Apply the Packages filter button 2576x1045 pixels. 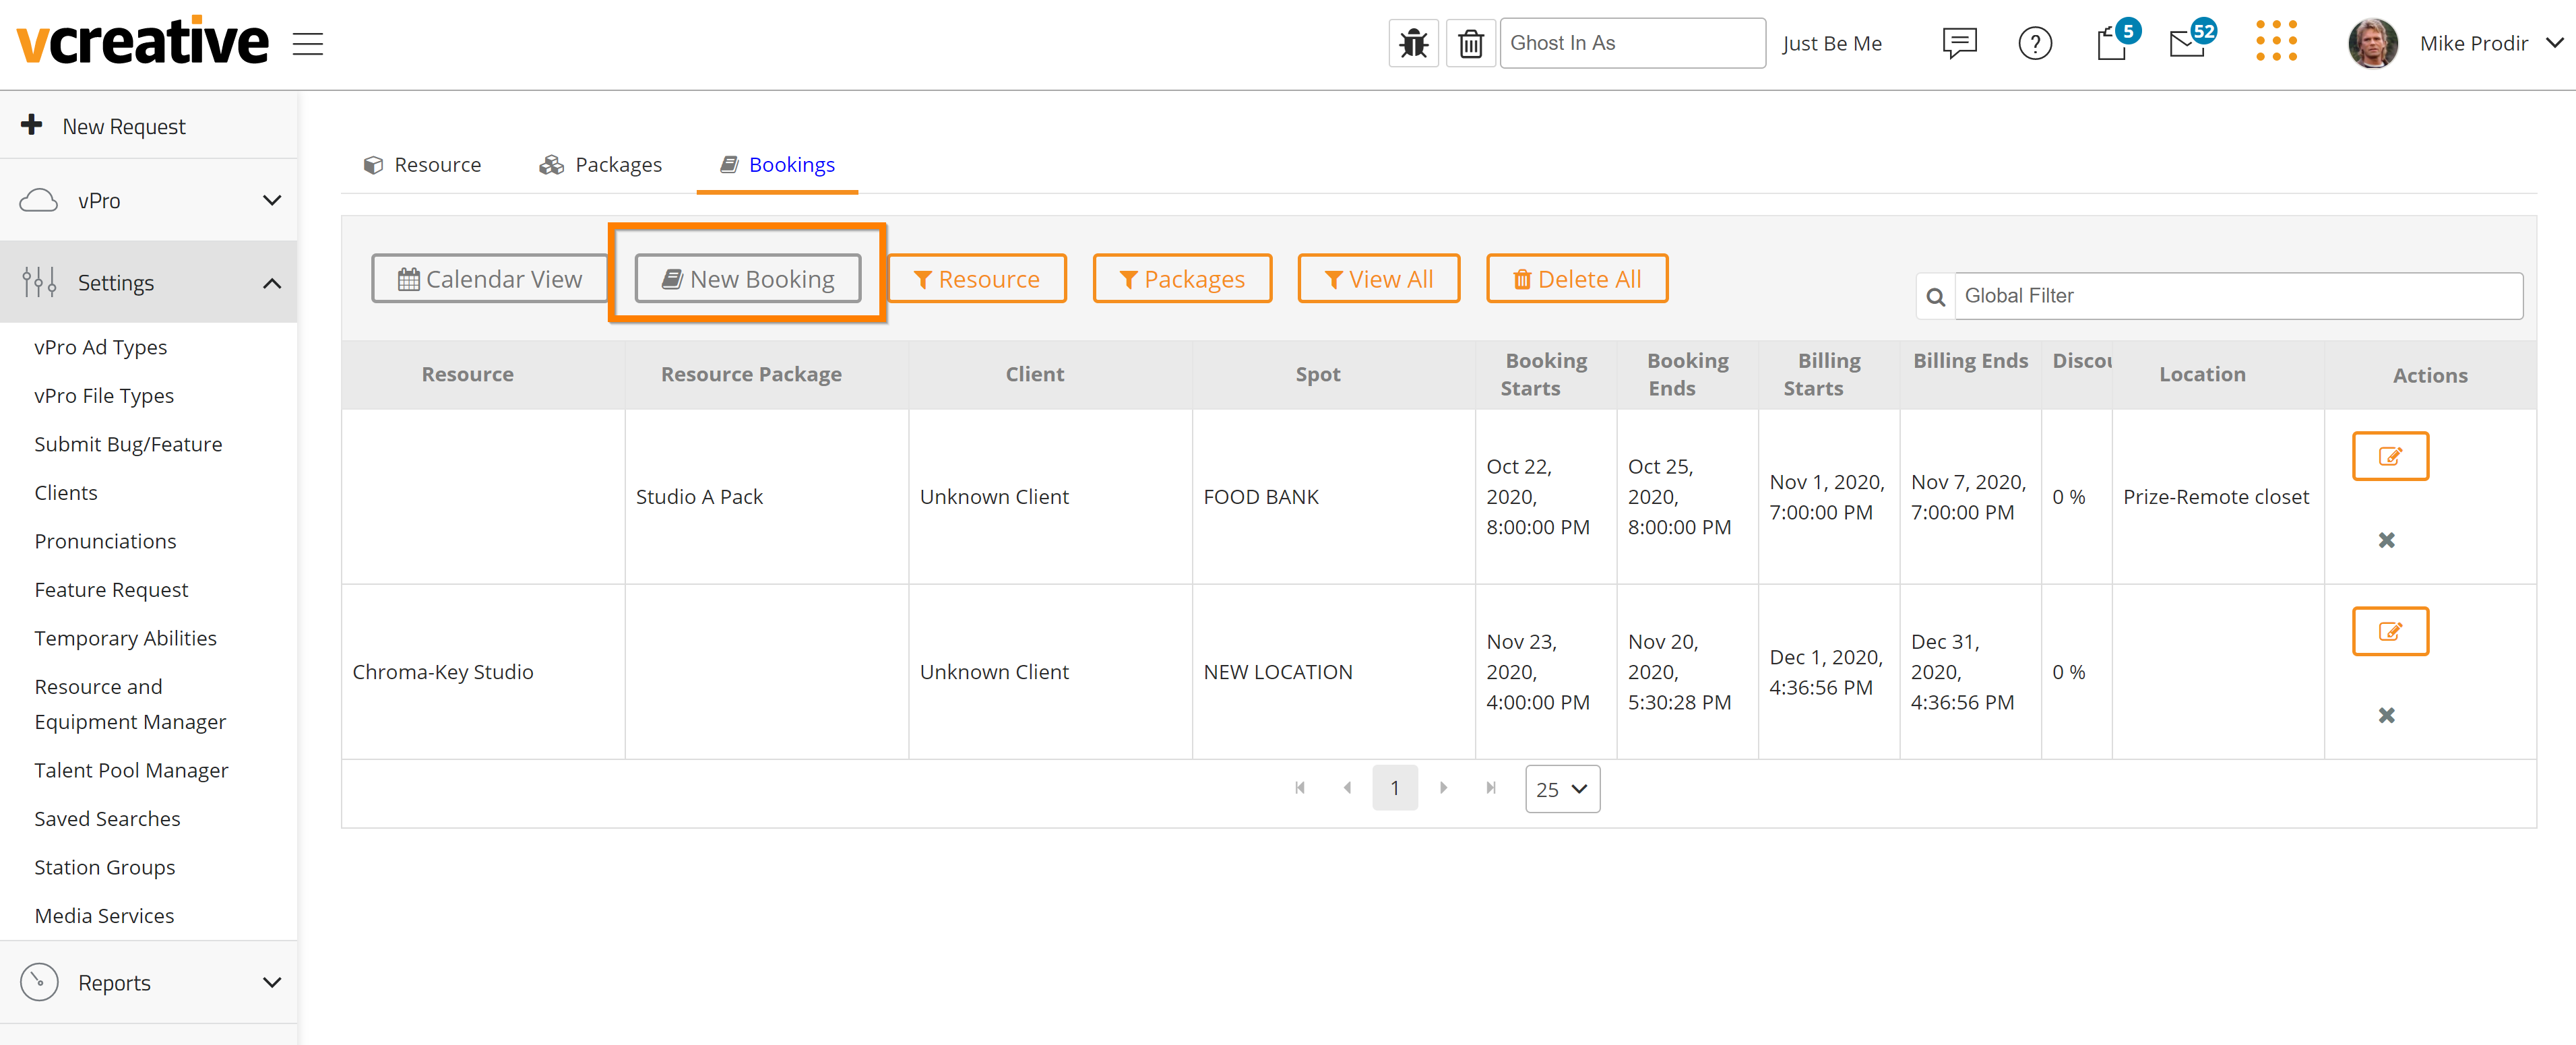[1182, 279]
